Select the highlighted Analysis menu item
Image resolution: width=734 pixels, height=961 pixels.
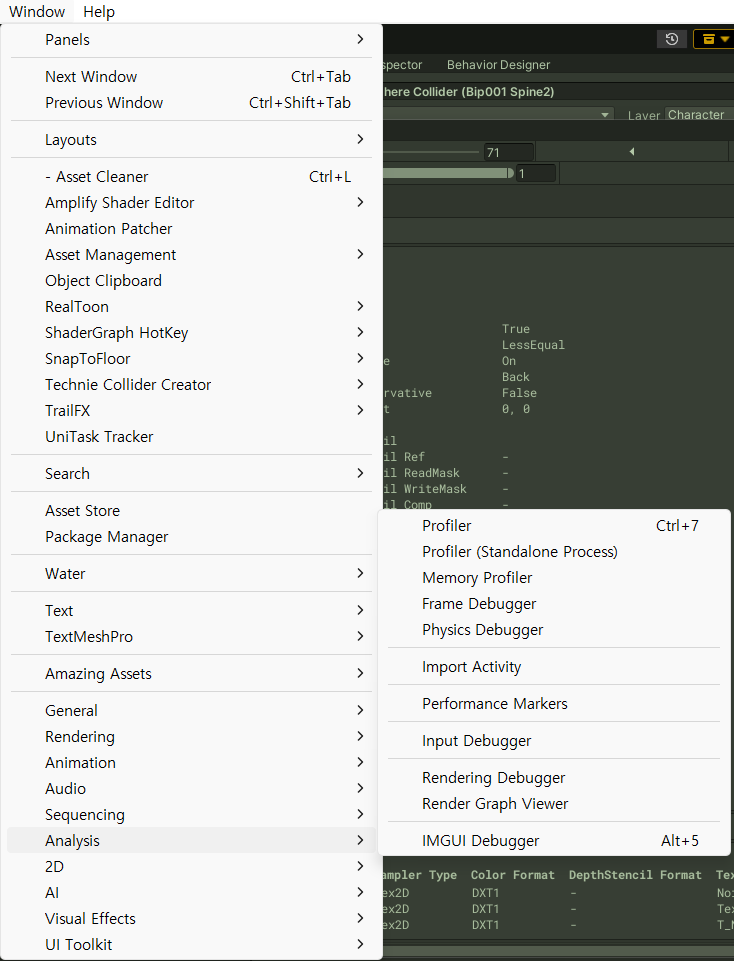(x=191, y=840)
